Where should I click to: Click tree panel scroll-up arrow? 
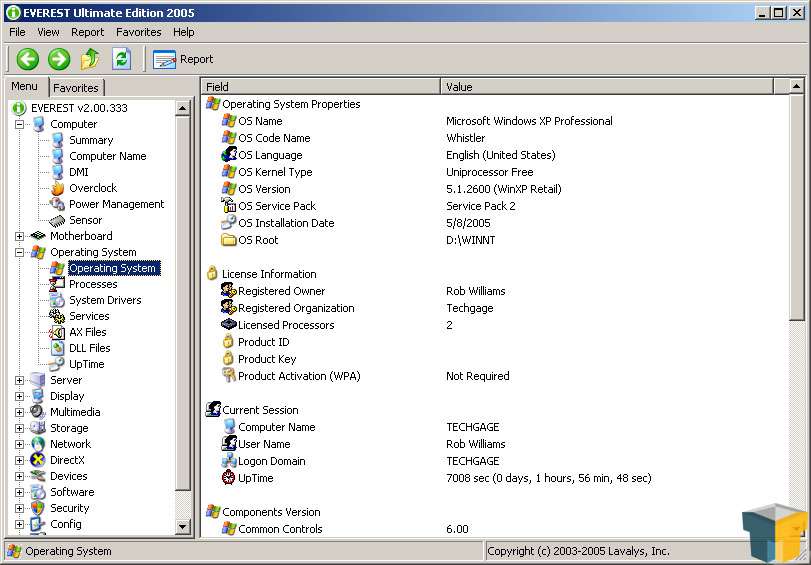[183, 109]
